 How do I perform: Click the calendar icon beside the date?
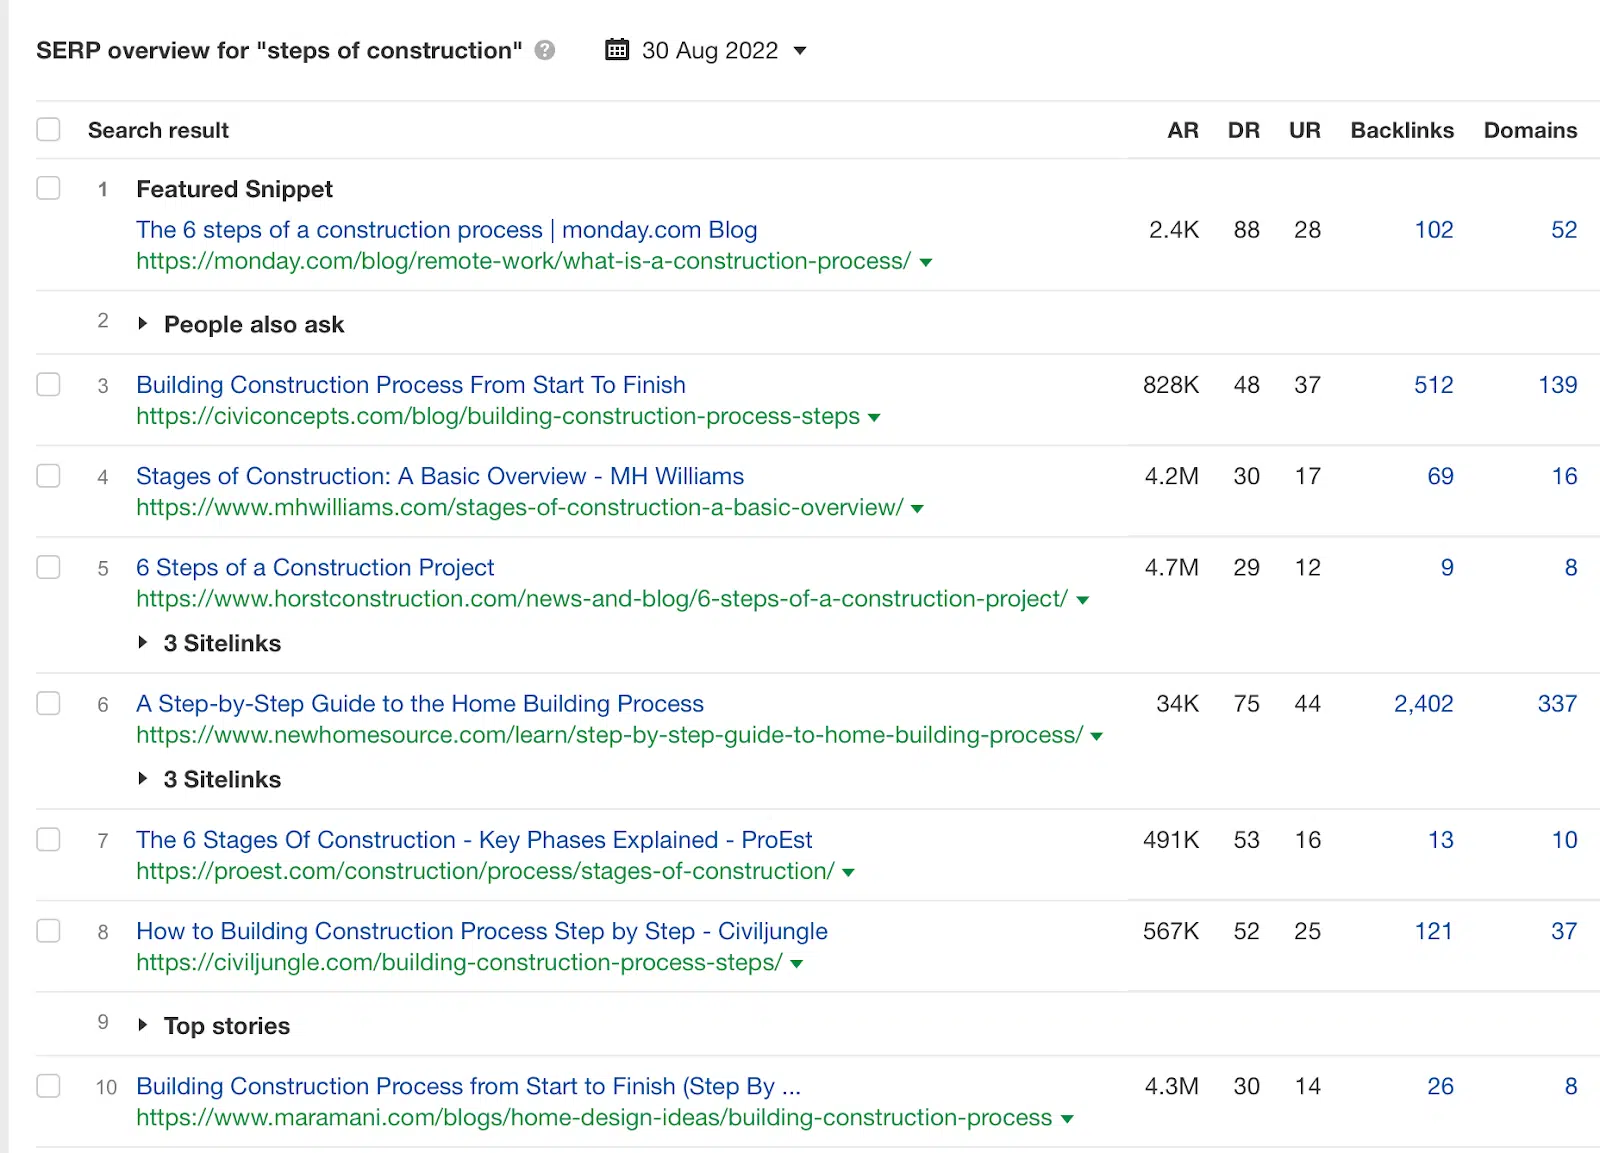tap(617, 50)
